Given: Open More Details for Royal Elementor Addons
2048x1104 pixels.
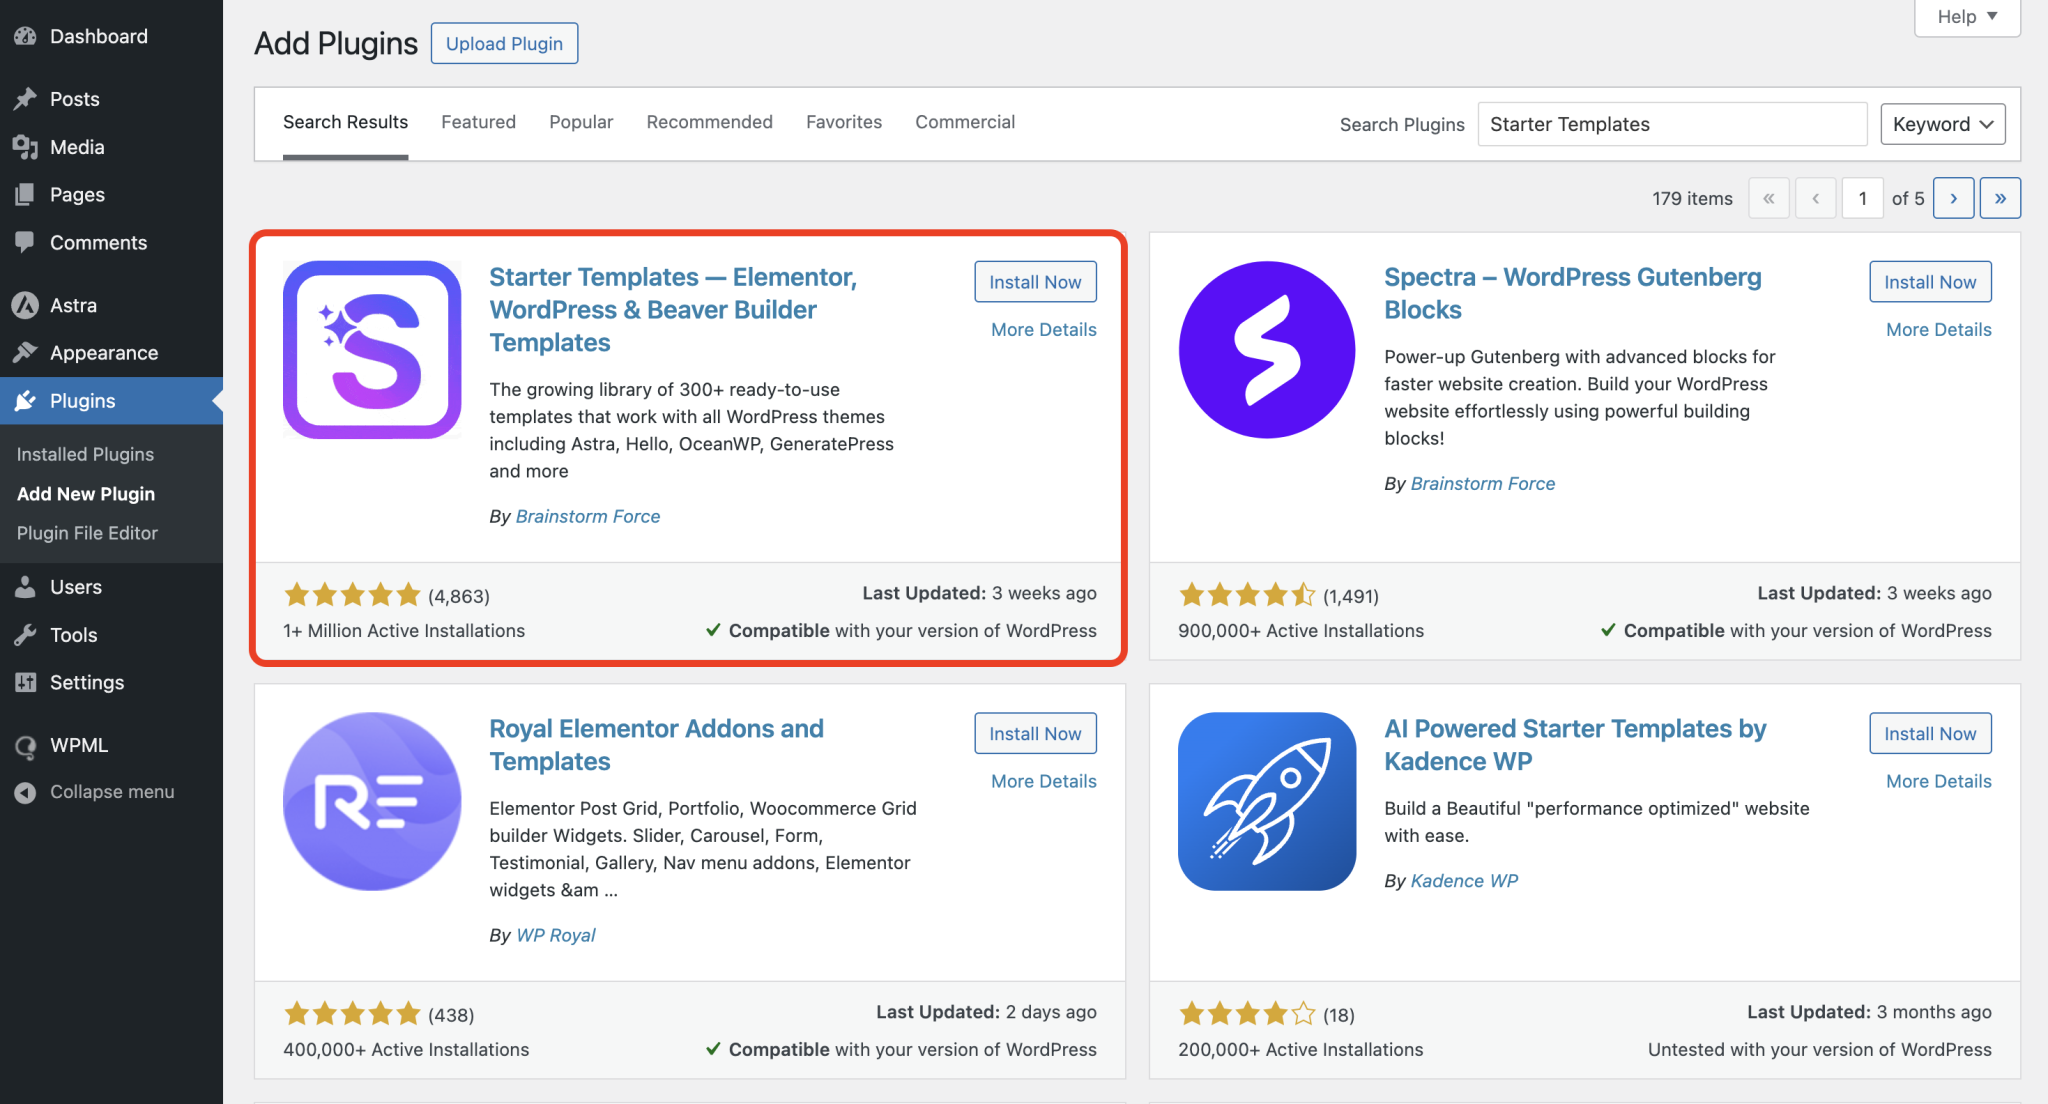Looking at the screenshot, I should point(1043,781).
